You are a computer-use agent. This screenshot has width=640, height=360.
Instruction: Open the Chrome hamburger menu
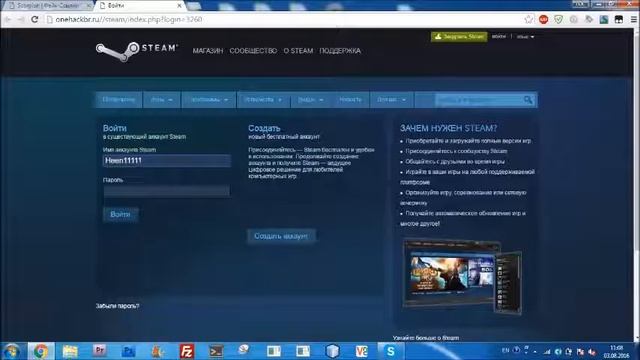tap(634, 19)
